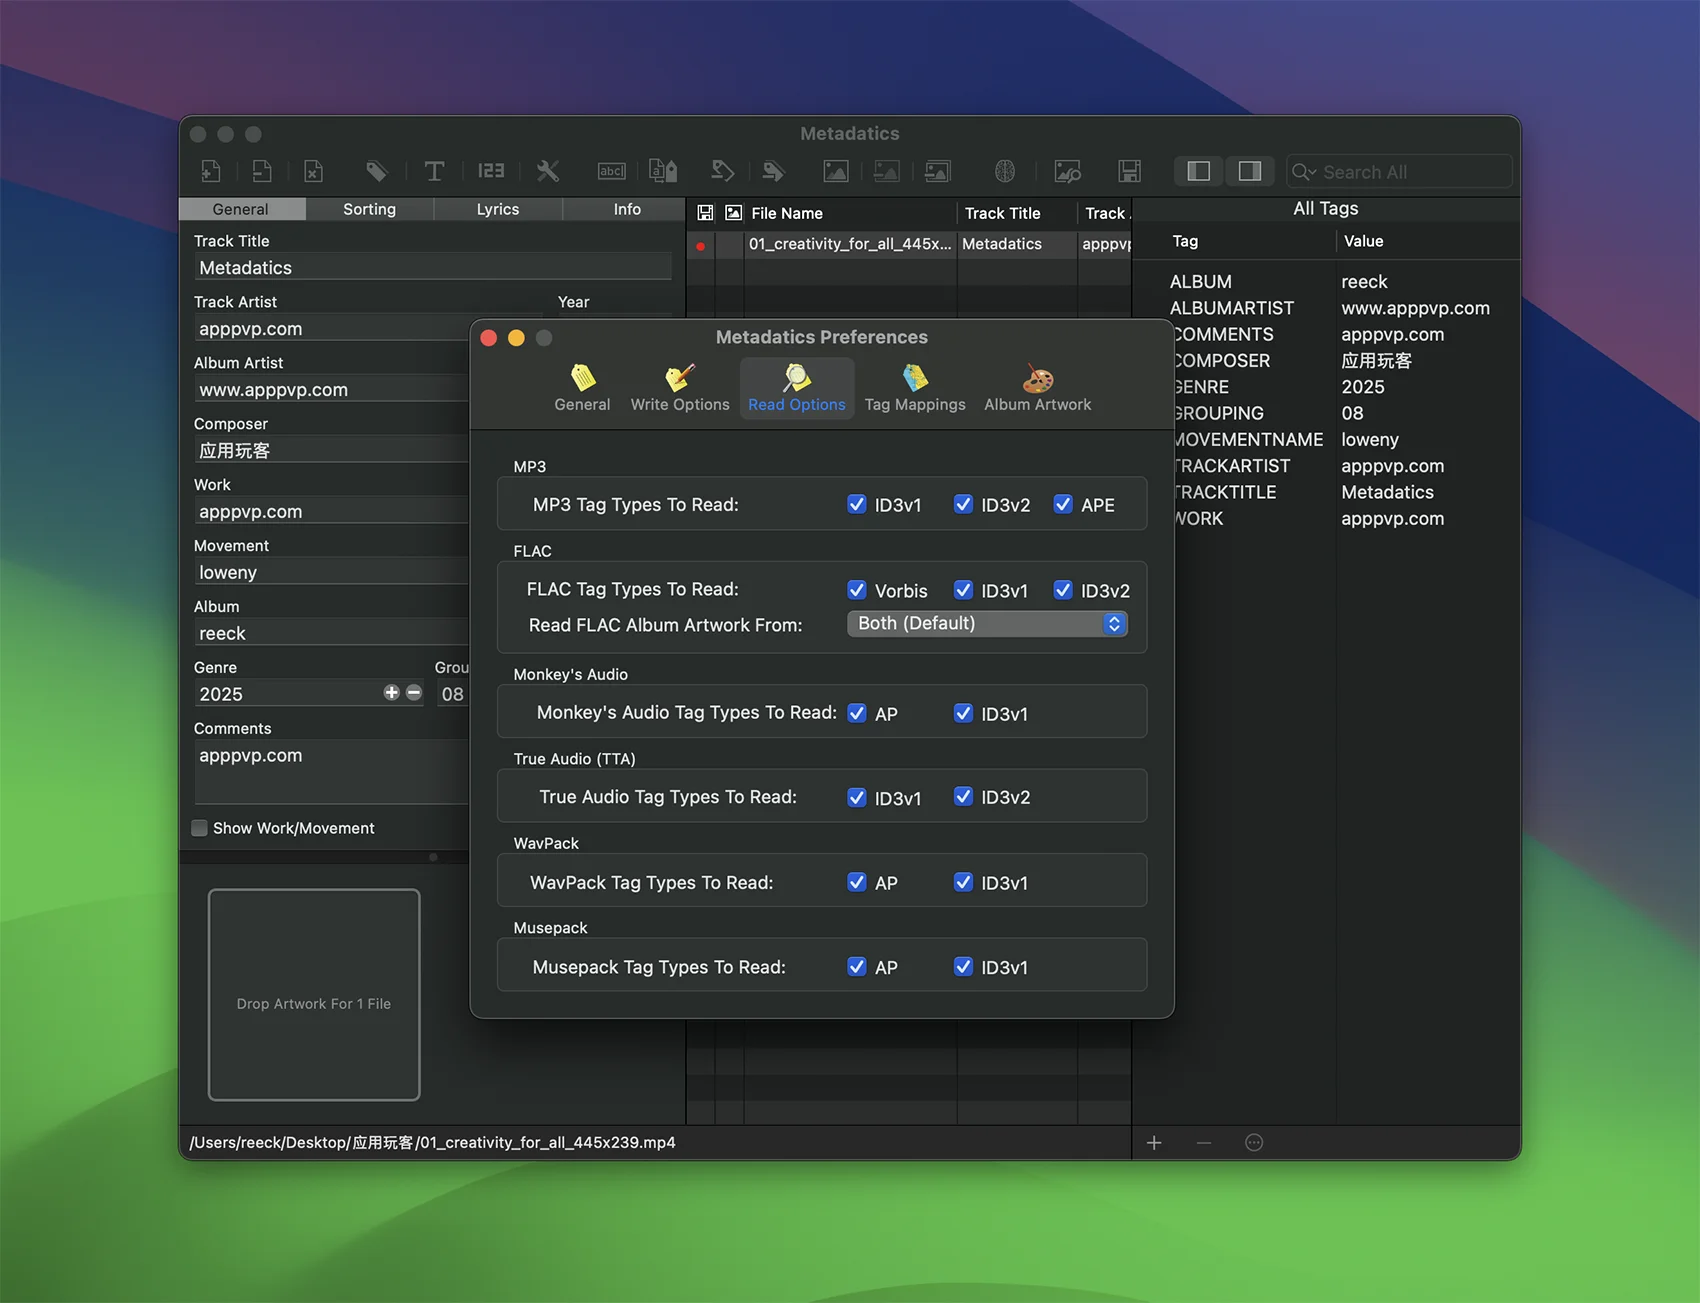Click the 123 numbering toolbar icon
This screenshot has width=1700, height=1303.
pos(491,171)
